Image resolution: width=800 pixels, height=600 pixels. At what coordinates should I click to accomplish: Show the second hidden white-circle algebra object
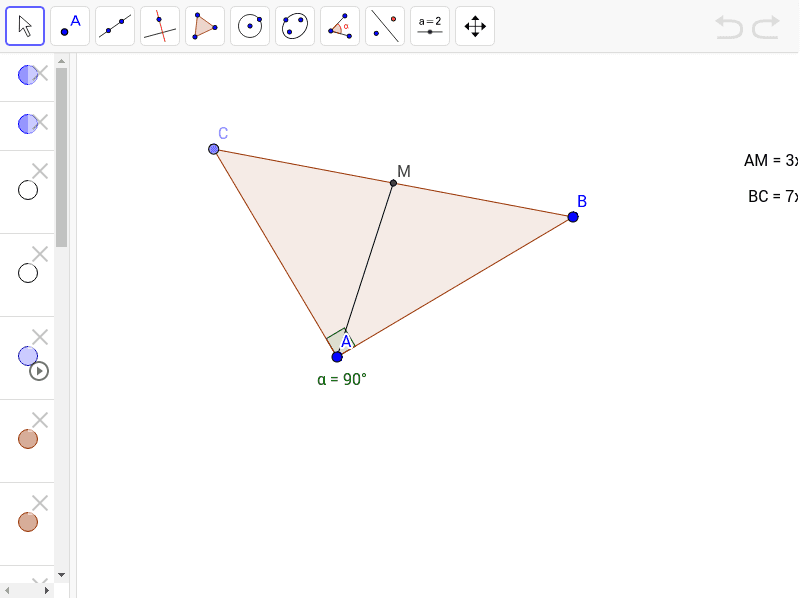28,273
